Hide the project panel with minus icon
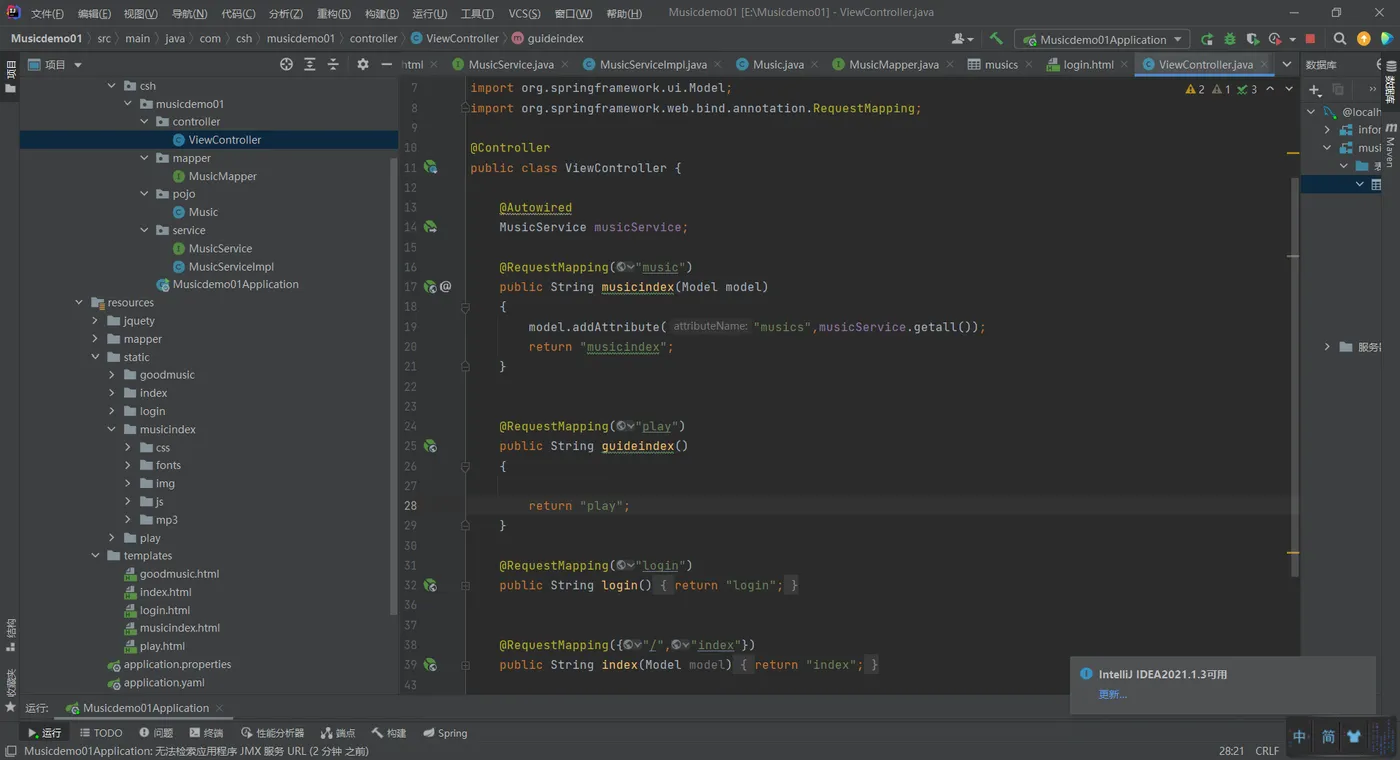Image resolution: width=1400 pixels, height=760 pixels. point(387,64)
